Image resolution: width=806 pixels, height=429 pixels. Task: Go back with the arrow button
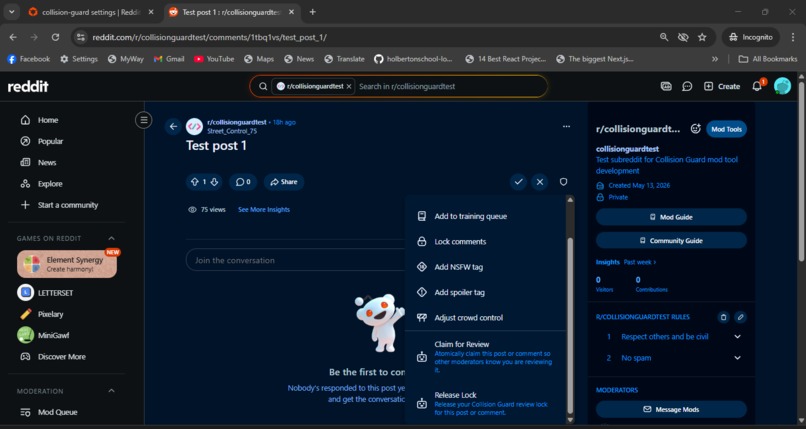[173, 126]
